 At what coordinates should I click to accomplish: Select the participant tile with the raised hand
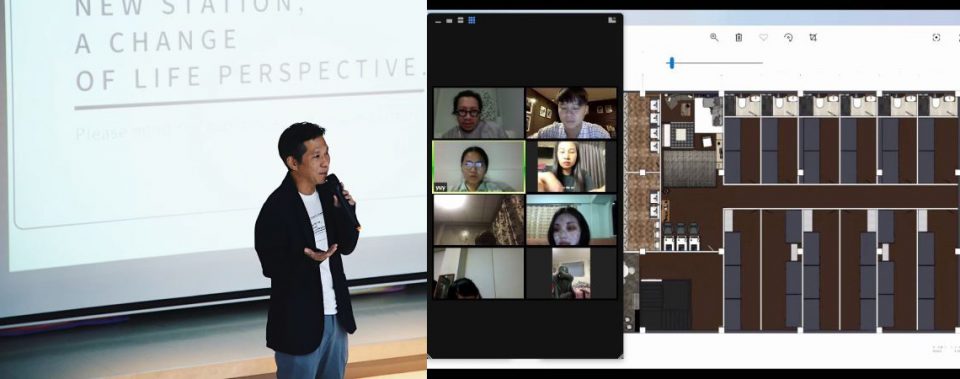(x=571, y=167)
